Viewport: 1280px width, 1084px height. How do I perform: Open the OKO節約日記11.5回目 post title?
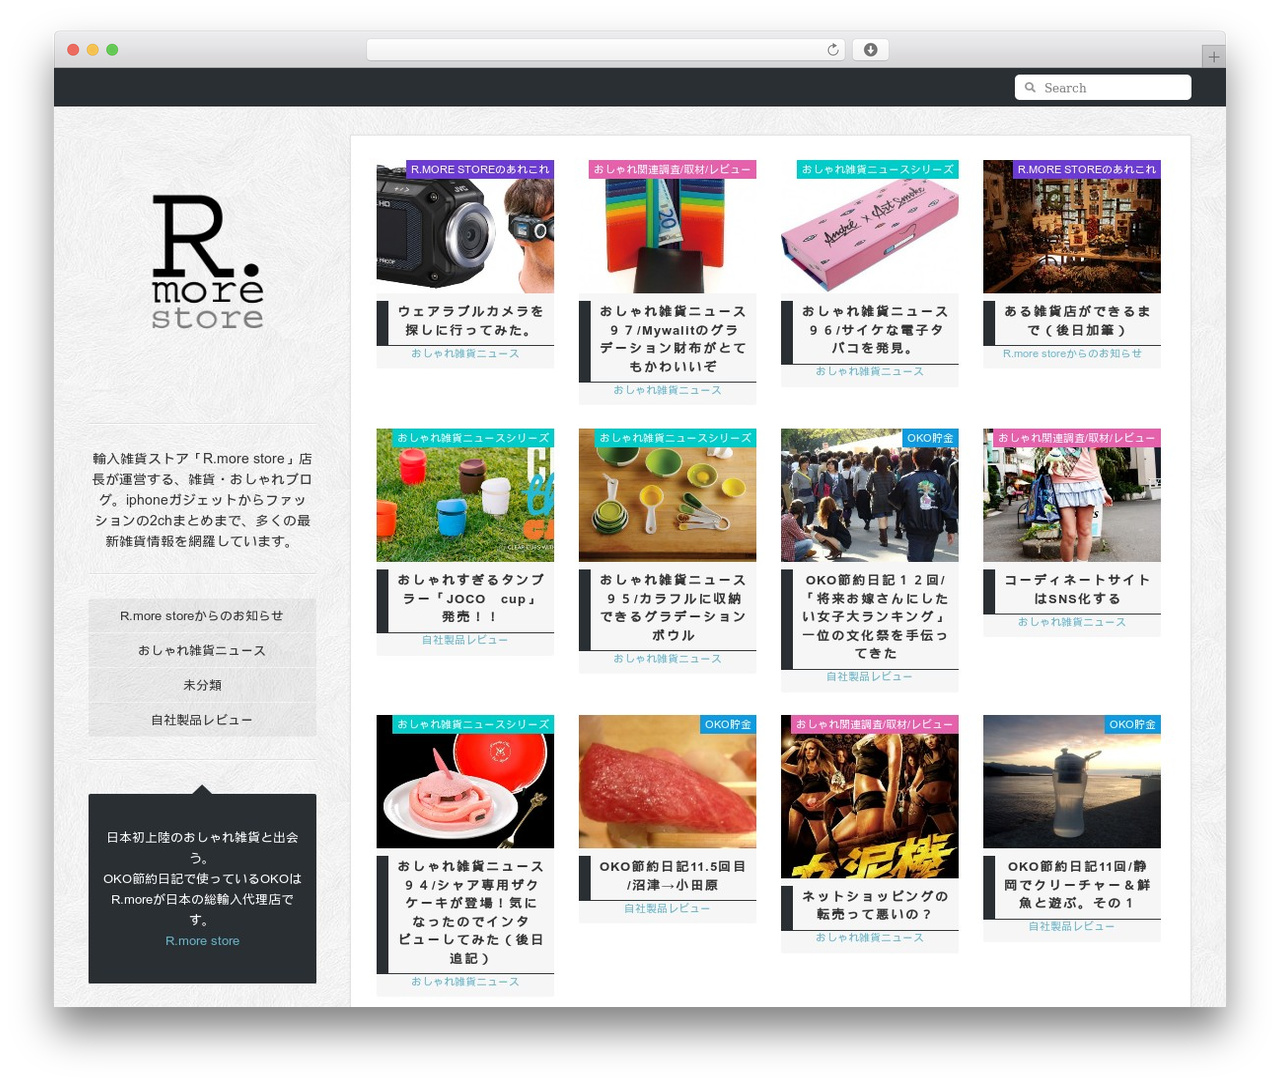[x=673, y=876]
